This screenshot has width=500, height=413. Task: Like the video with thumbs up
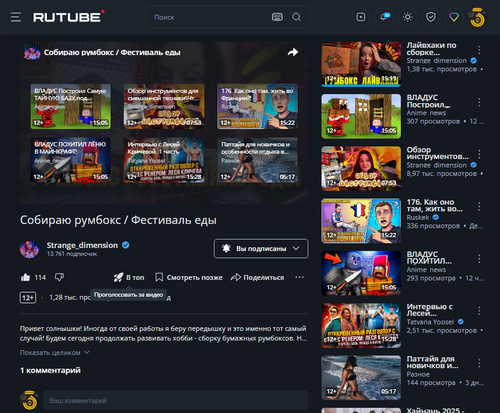pos(25,277)
